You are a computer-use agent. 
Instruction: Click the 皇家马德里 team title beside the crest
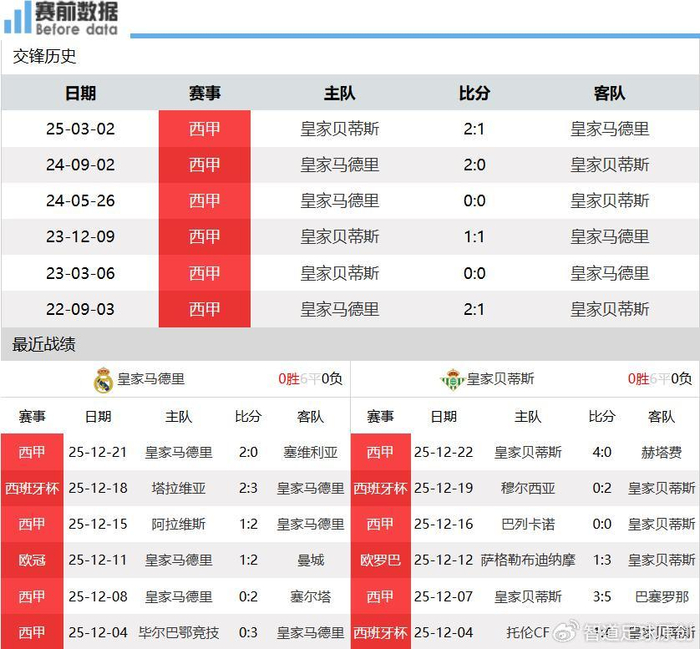pos(151,379)
